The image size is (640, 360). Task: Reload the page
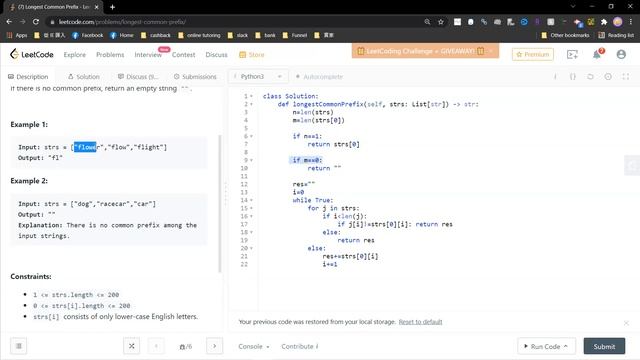pos(36,22)
